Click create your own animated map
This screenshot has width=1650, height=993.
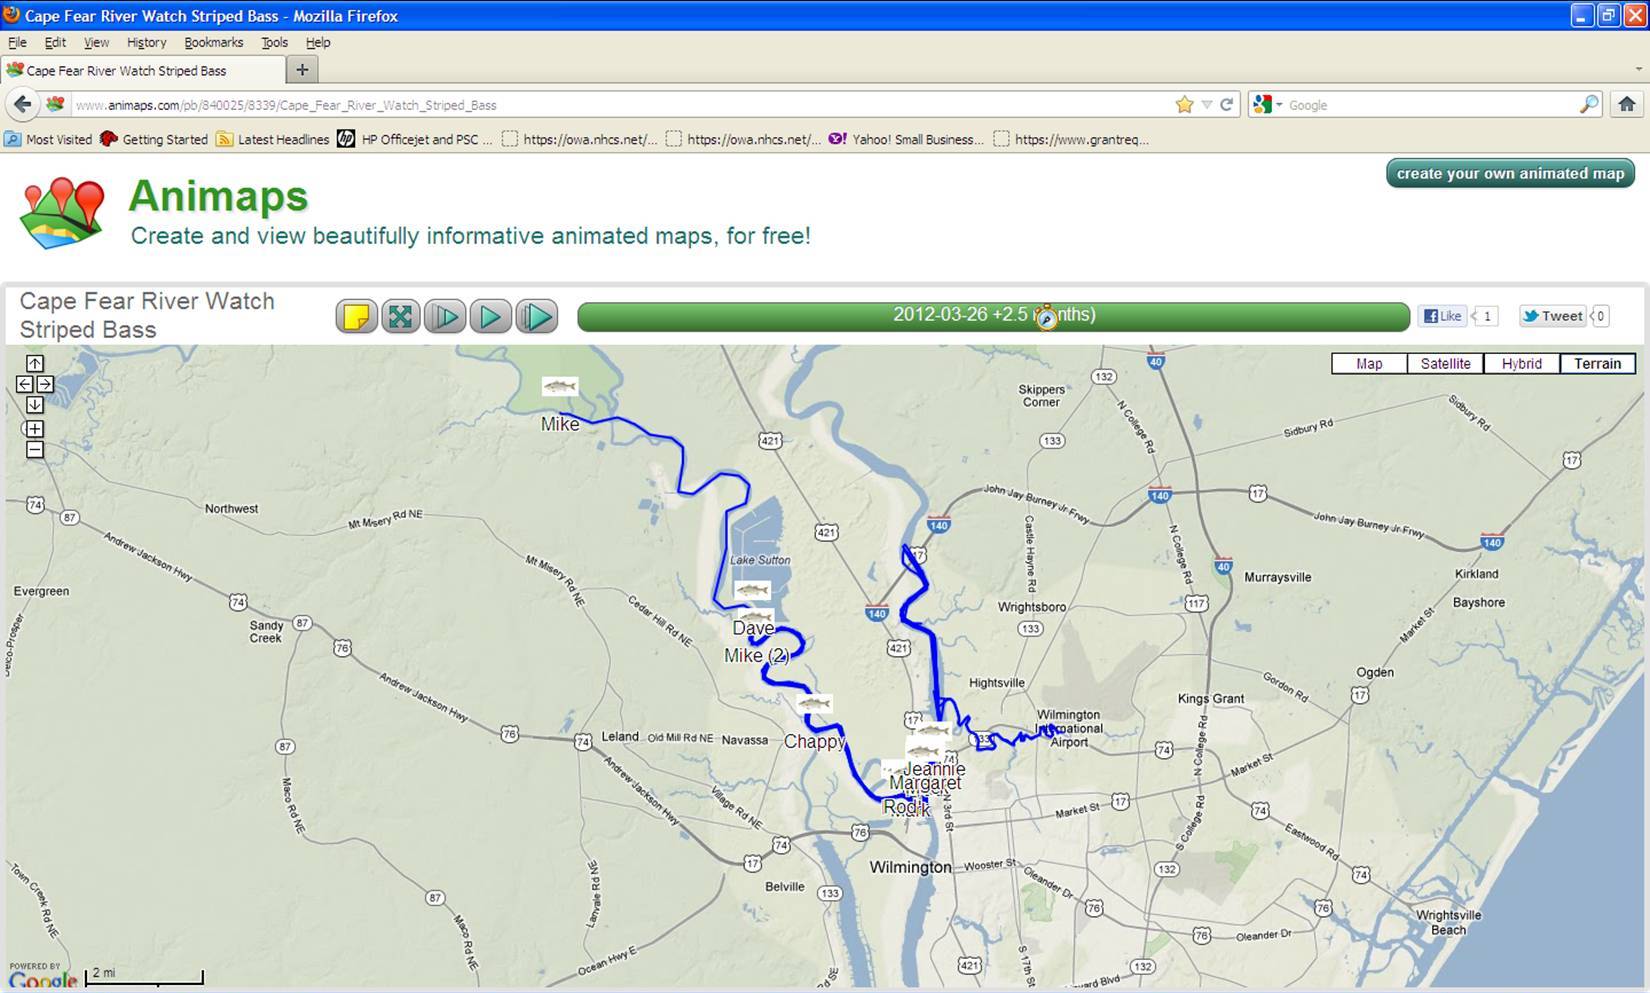tap(1510, 174)
